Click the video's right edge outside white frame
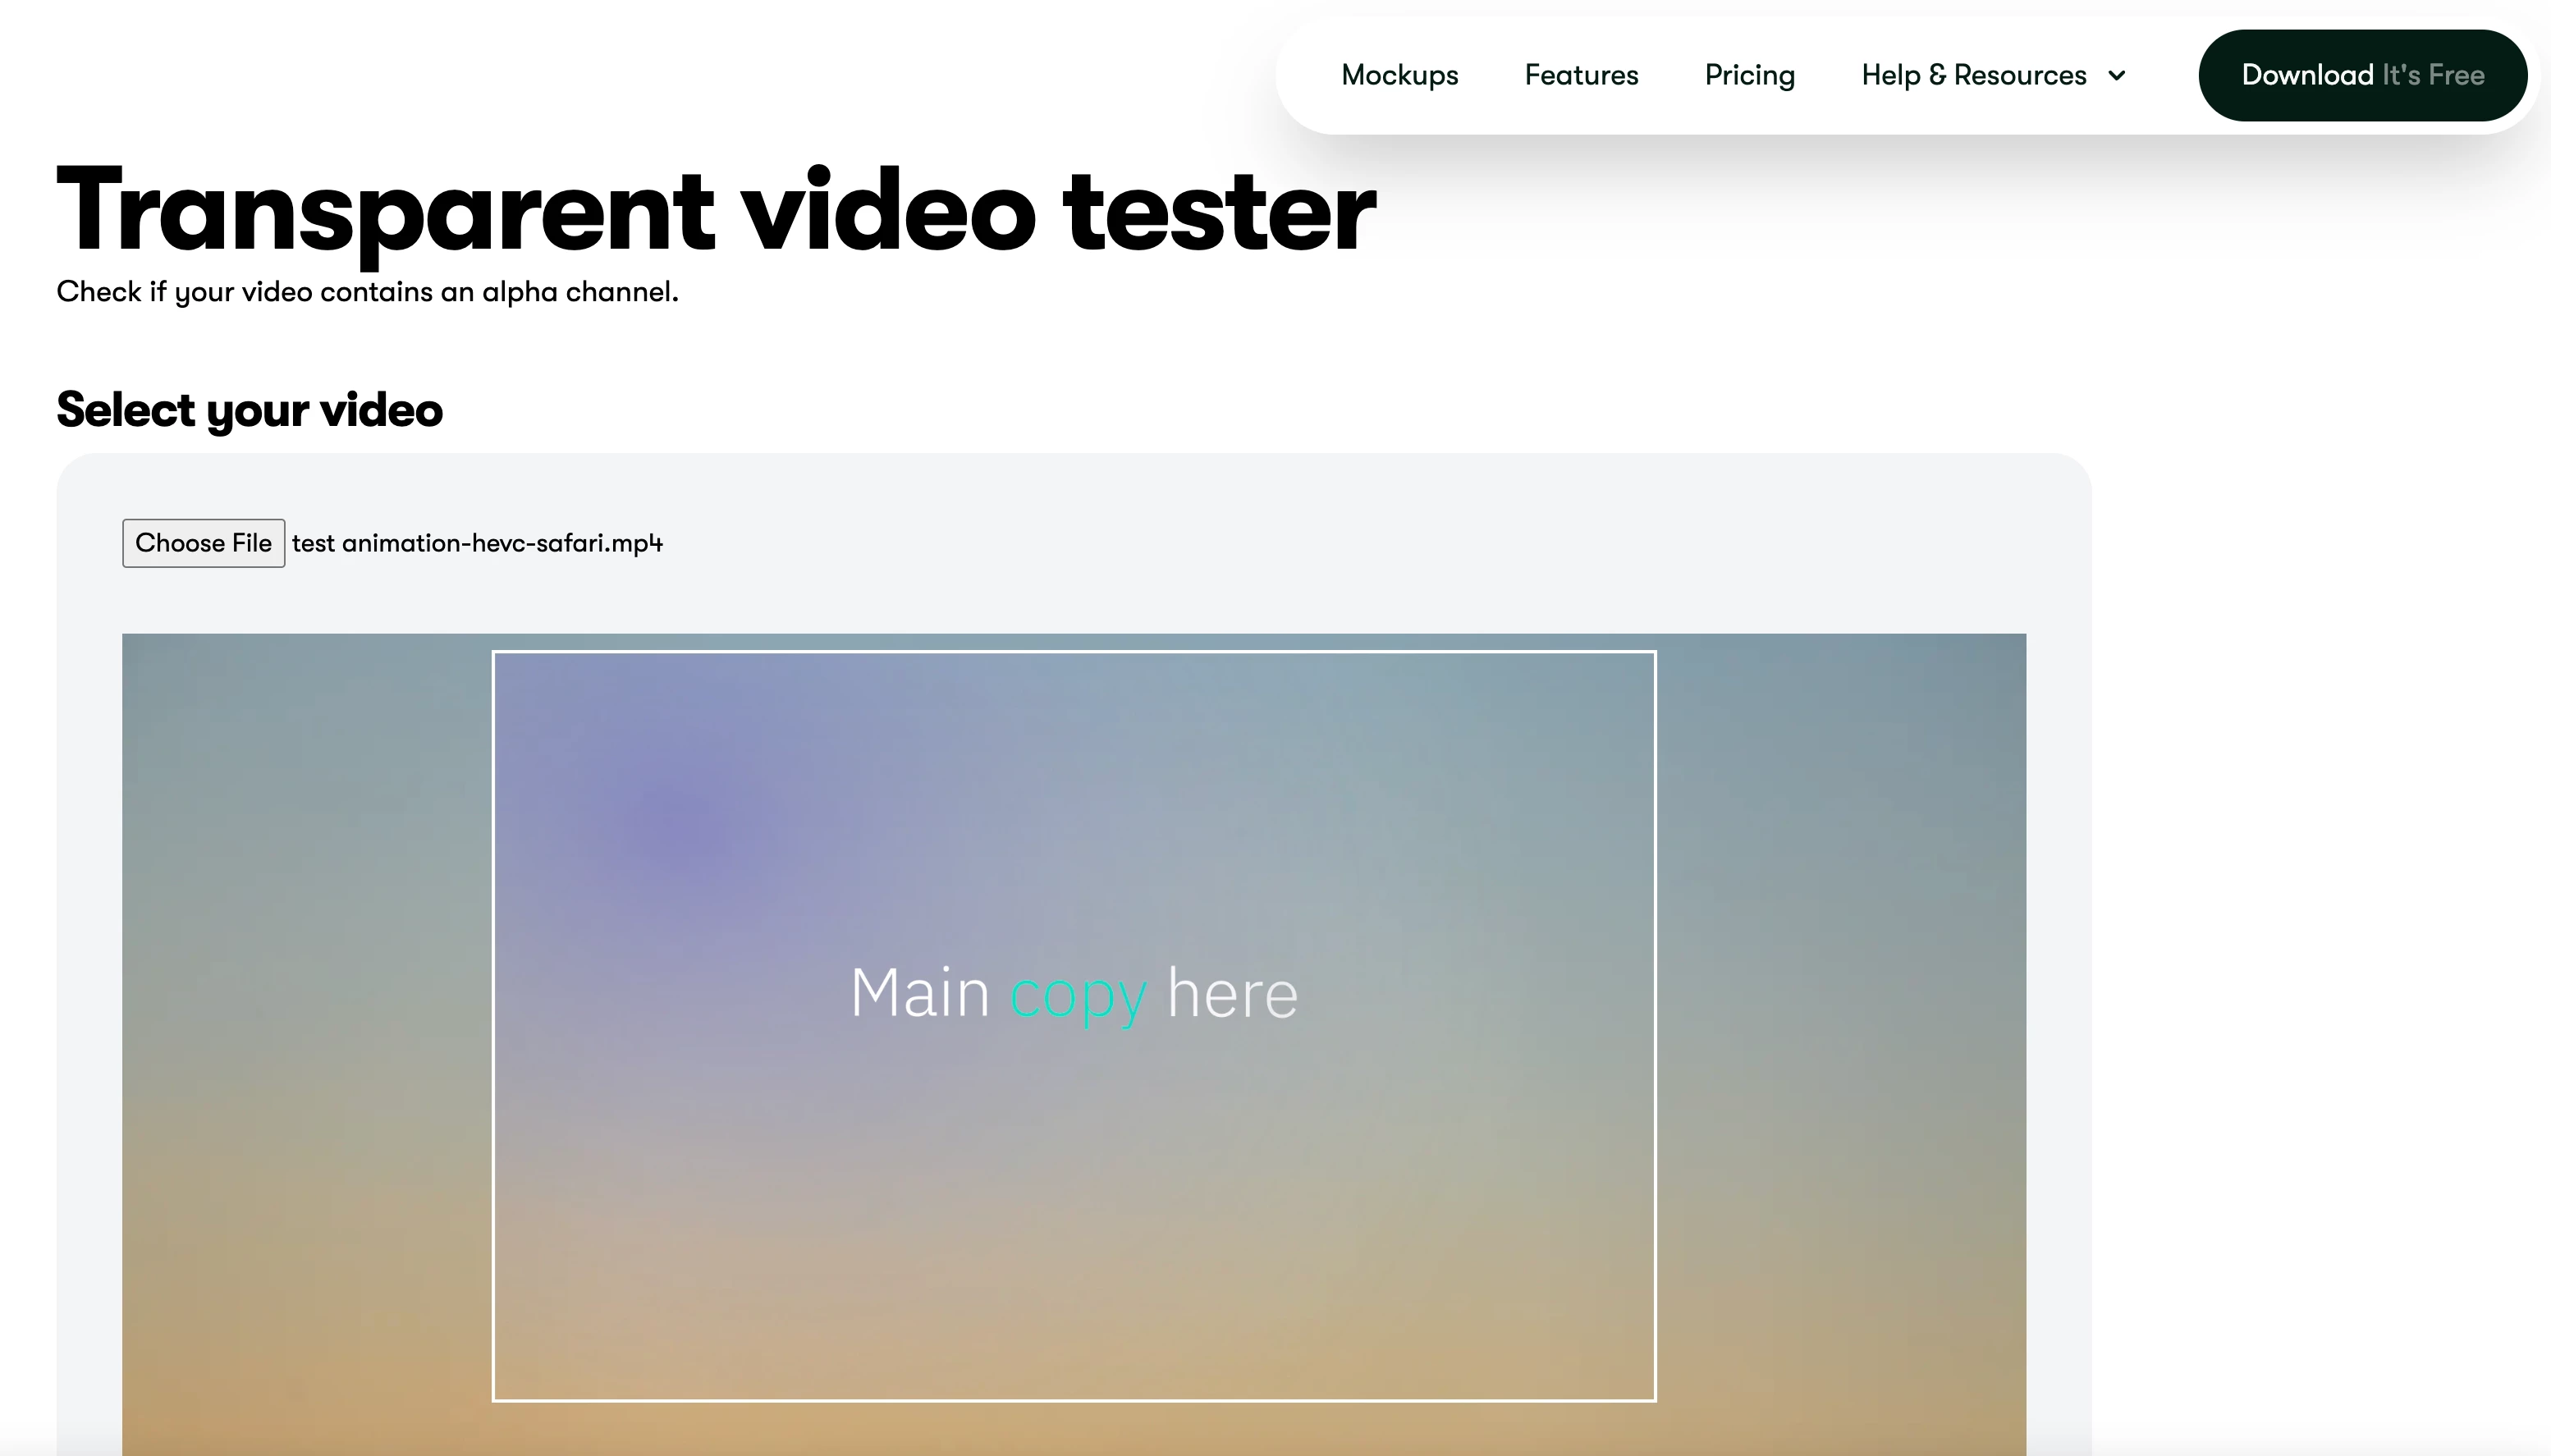The height and width of the screenshot is (1456, 2551). click(x=1840, y=1000)
